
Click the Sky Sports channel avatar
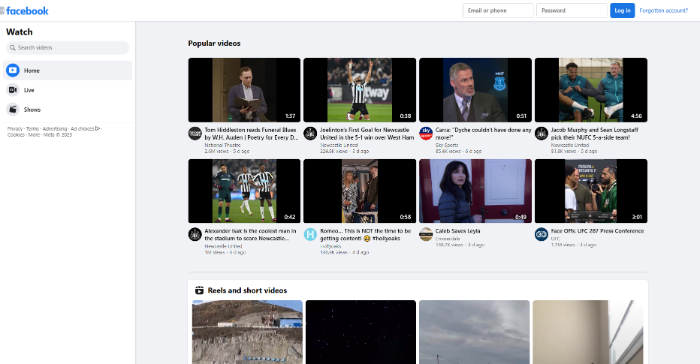(426, 133)
